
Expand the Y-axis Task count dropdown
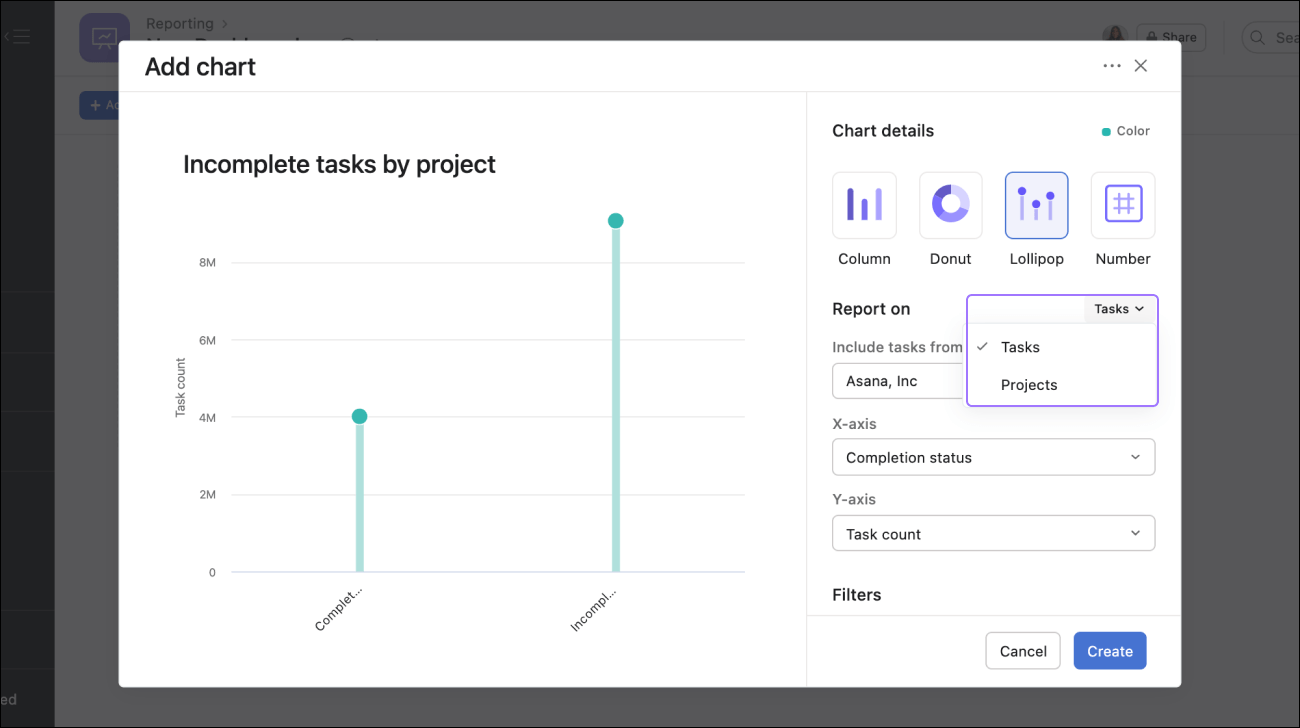click(x=993, y=534)
